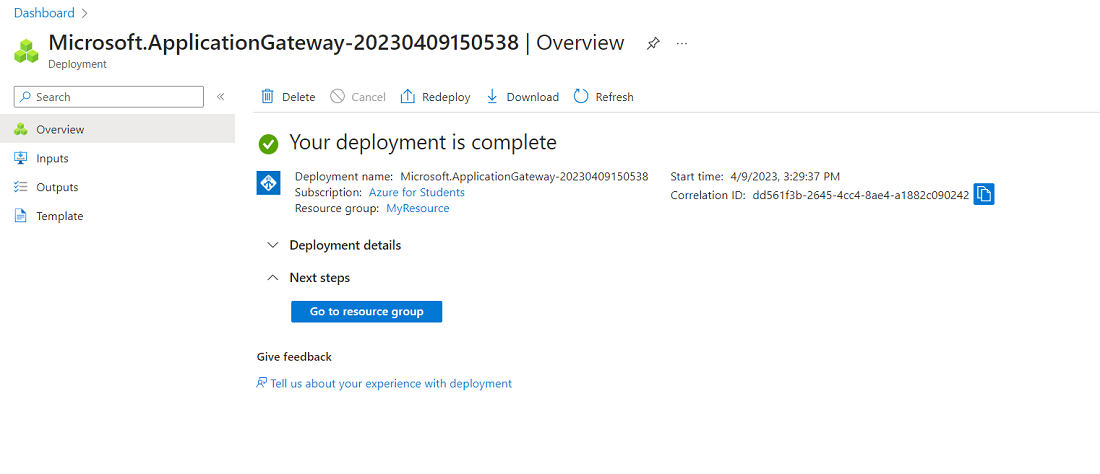
Task: Expand the Deployment details section
Action: pyautogui.click(x=272, y=245)
